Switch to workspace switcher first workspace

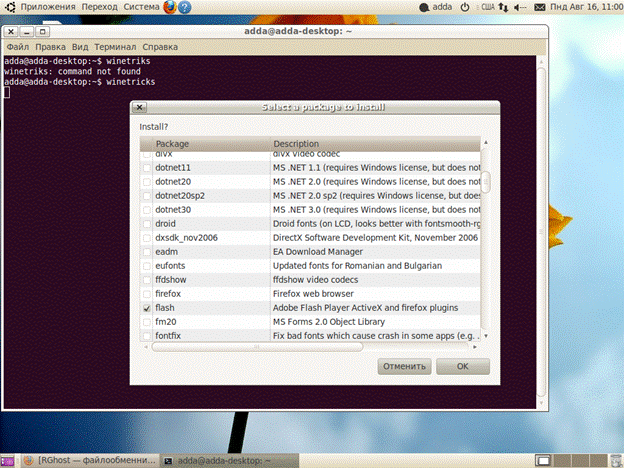point(543,461)
